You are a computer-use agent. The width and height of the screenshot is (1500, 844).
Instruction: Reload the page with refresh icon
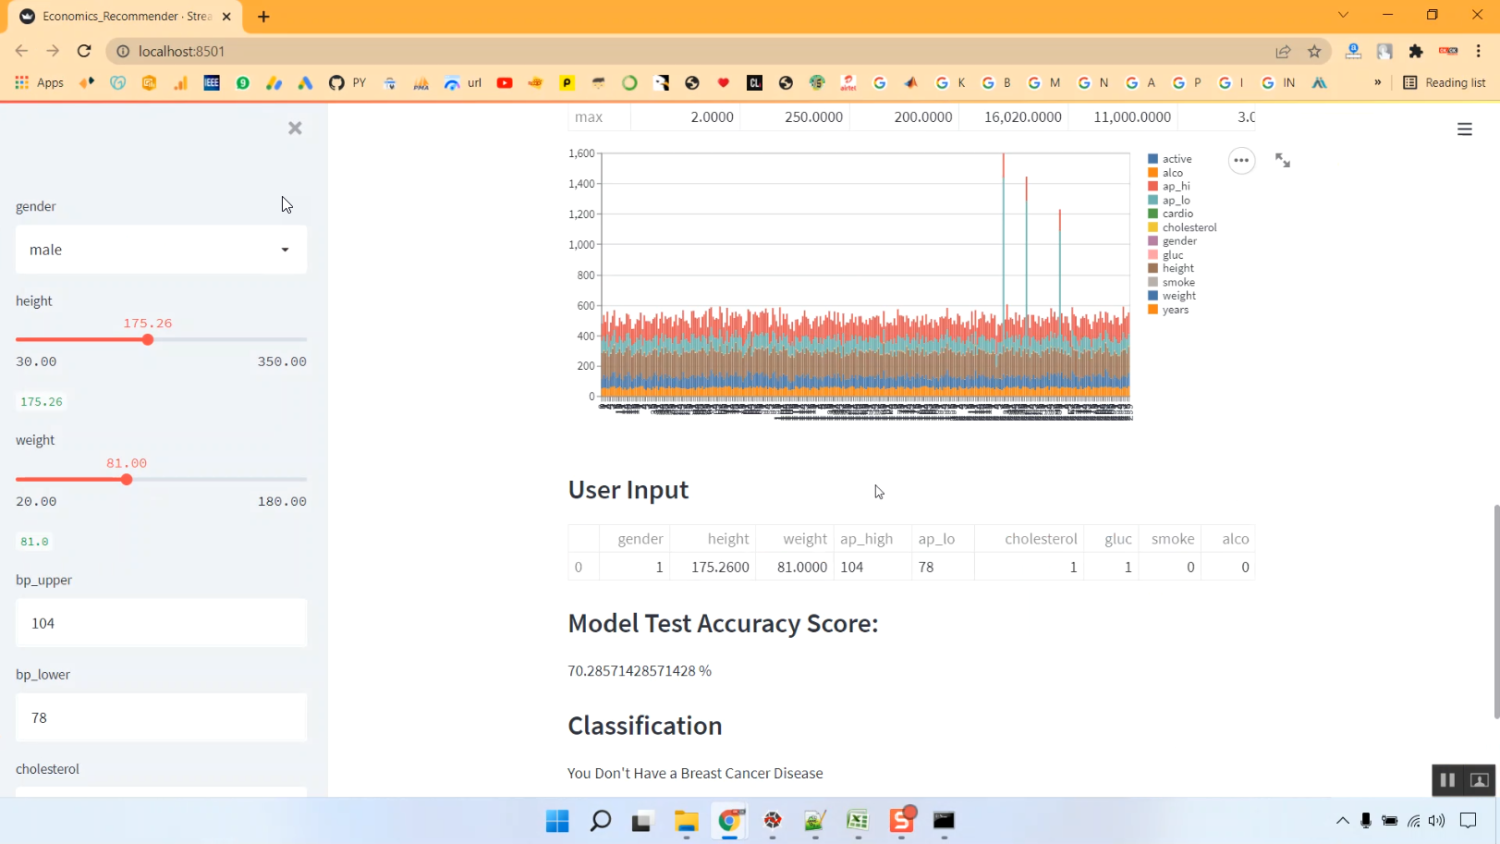84,51
